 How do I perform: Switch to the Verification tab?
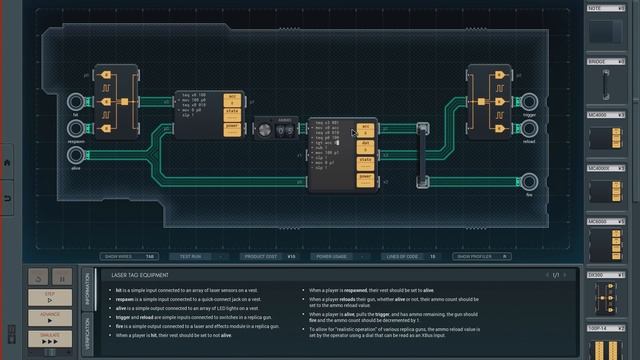[87, 334]
